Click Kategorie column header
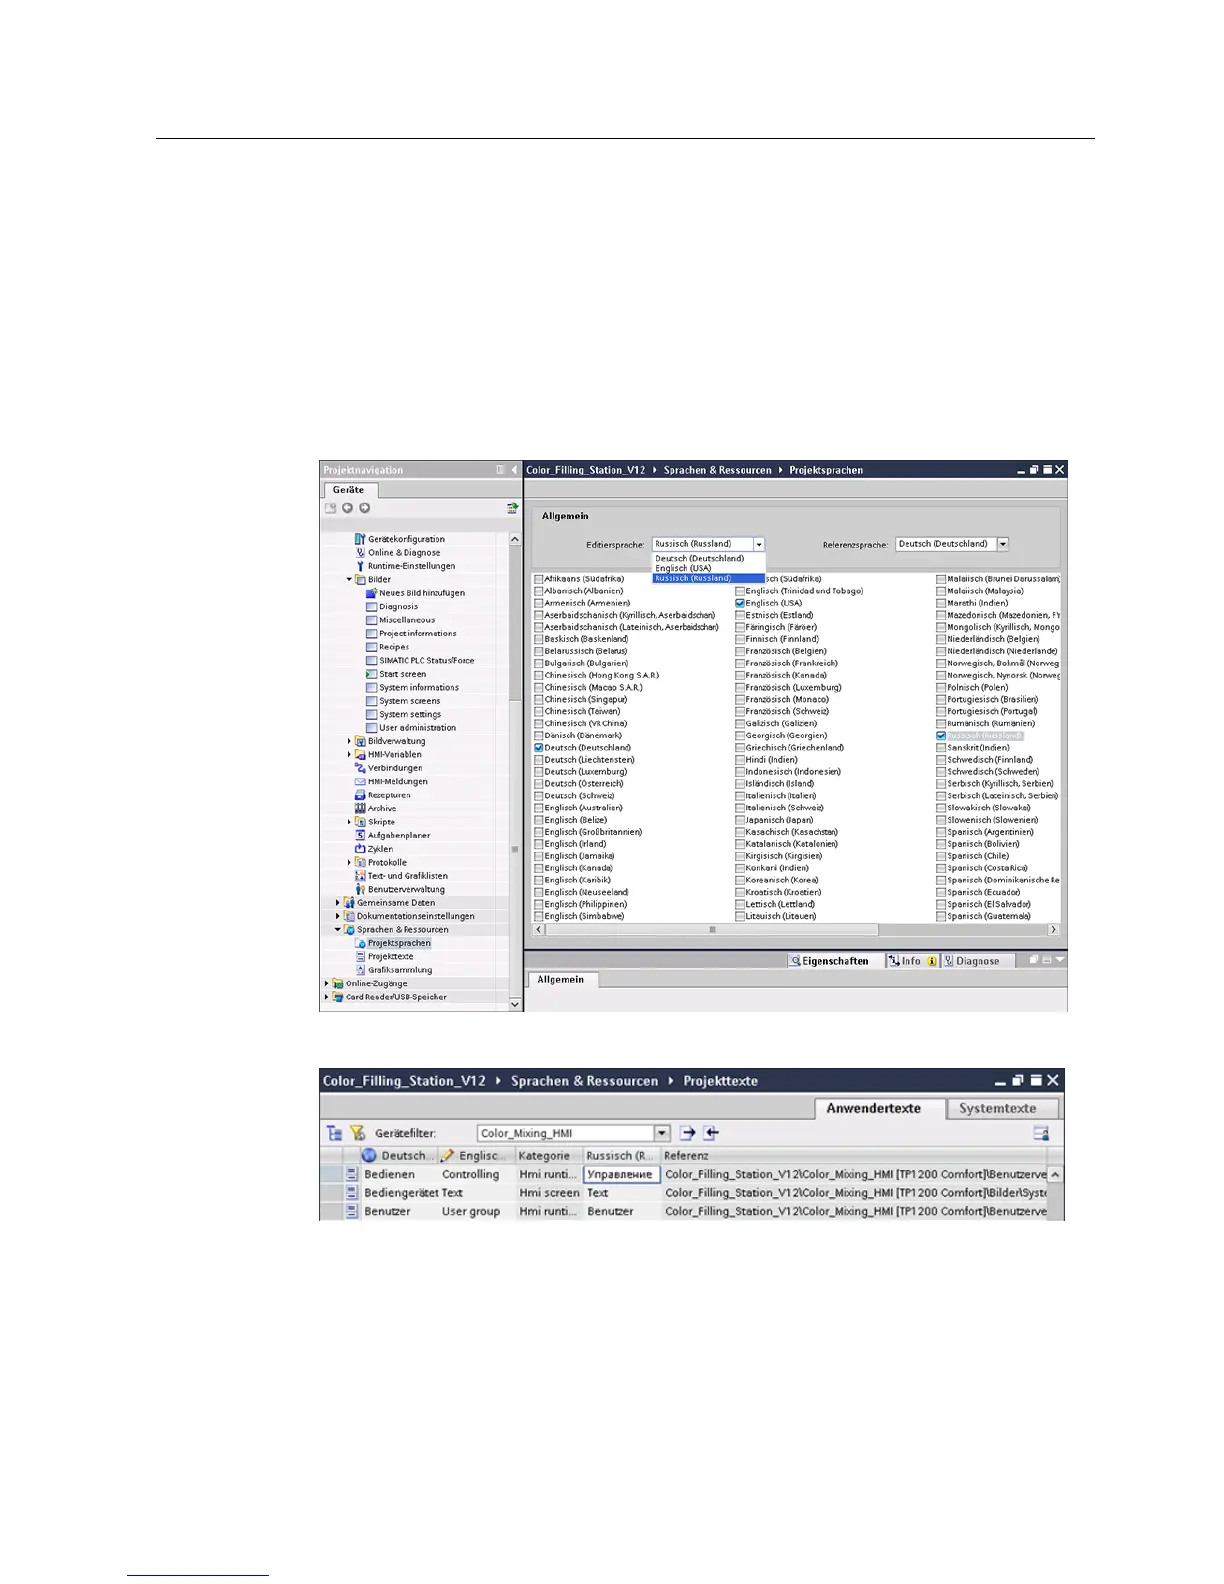The height and width of the screenshot is (1584, 1224). [x=548, y=1155]
